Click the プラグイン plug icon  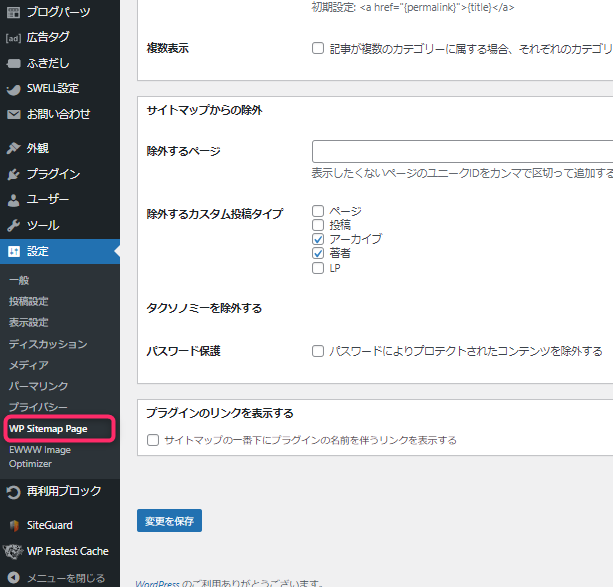pyautogui.click(x=13, y=174)
